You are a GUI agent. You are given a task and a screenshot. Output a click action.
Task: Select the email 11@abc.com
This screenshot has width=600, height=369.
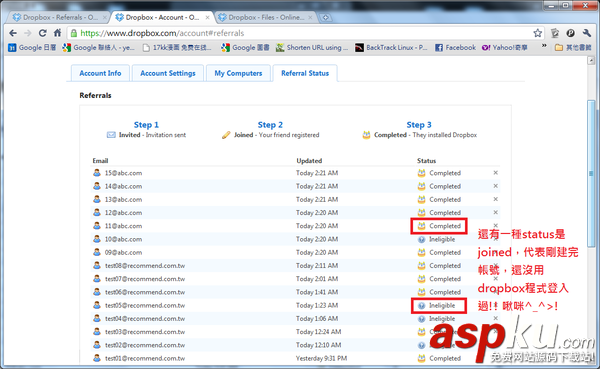pos(123,226)
